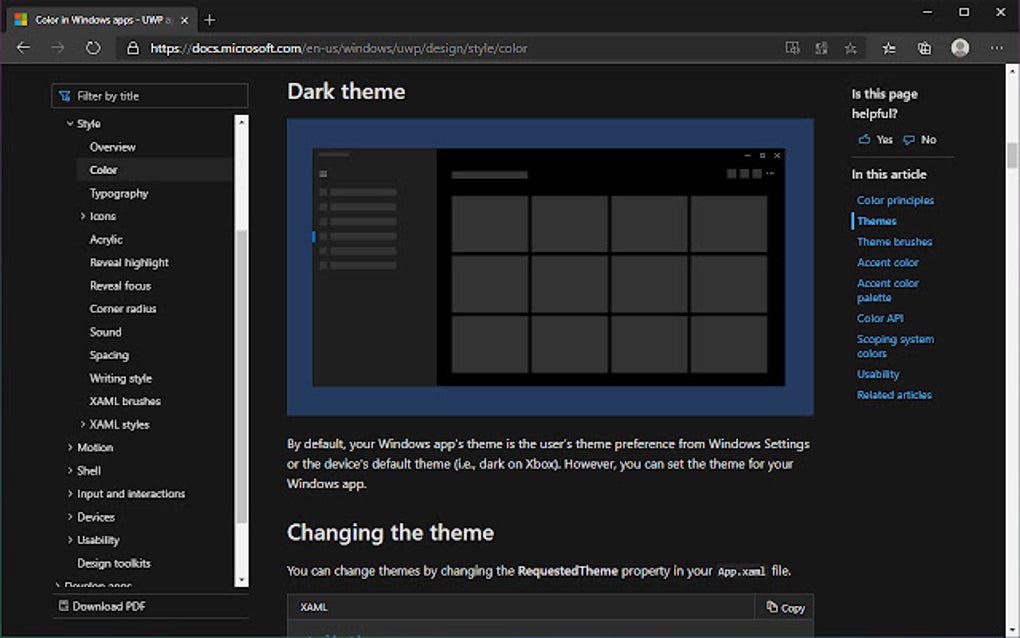The height and width of the screenshot is (638, 1020).
Task: Vote Yes on page helpfulness
Action: click(875, 139)
